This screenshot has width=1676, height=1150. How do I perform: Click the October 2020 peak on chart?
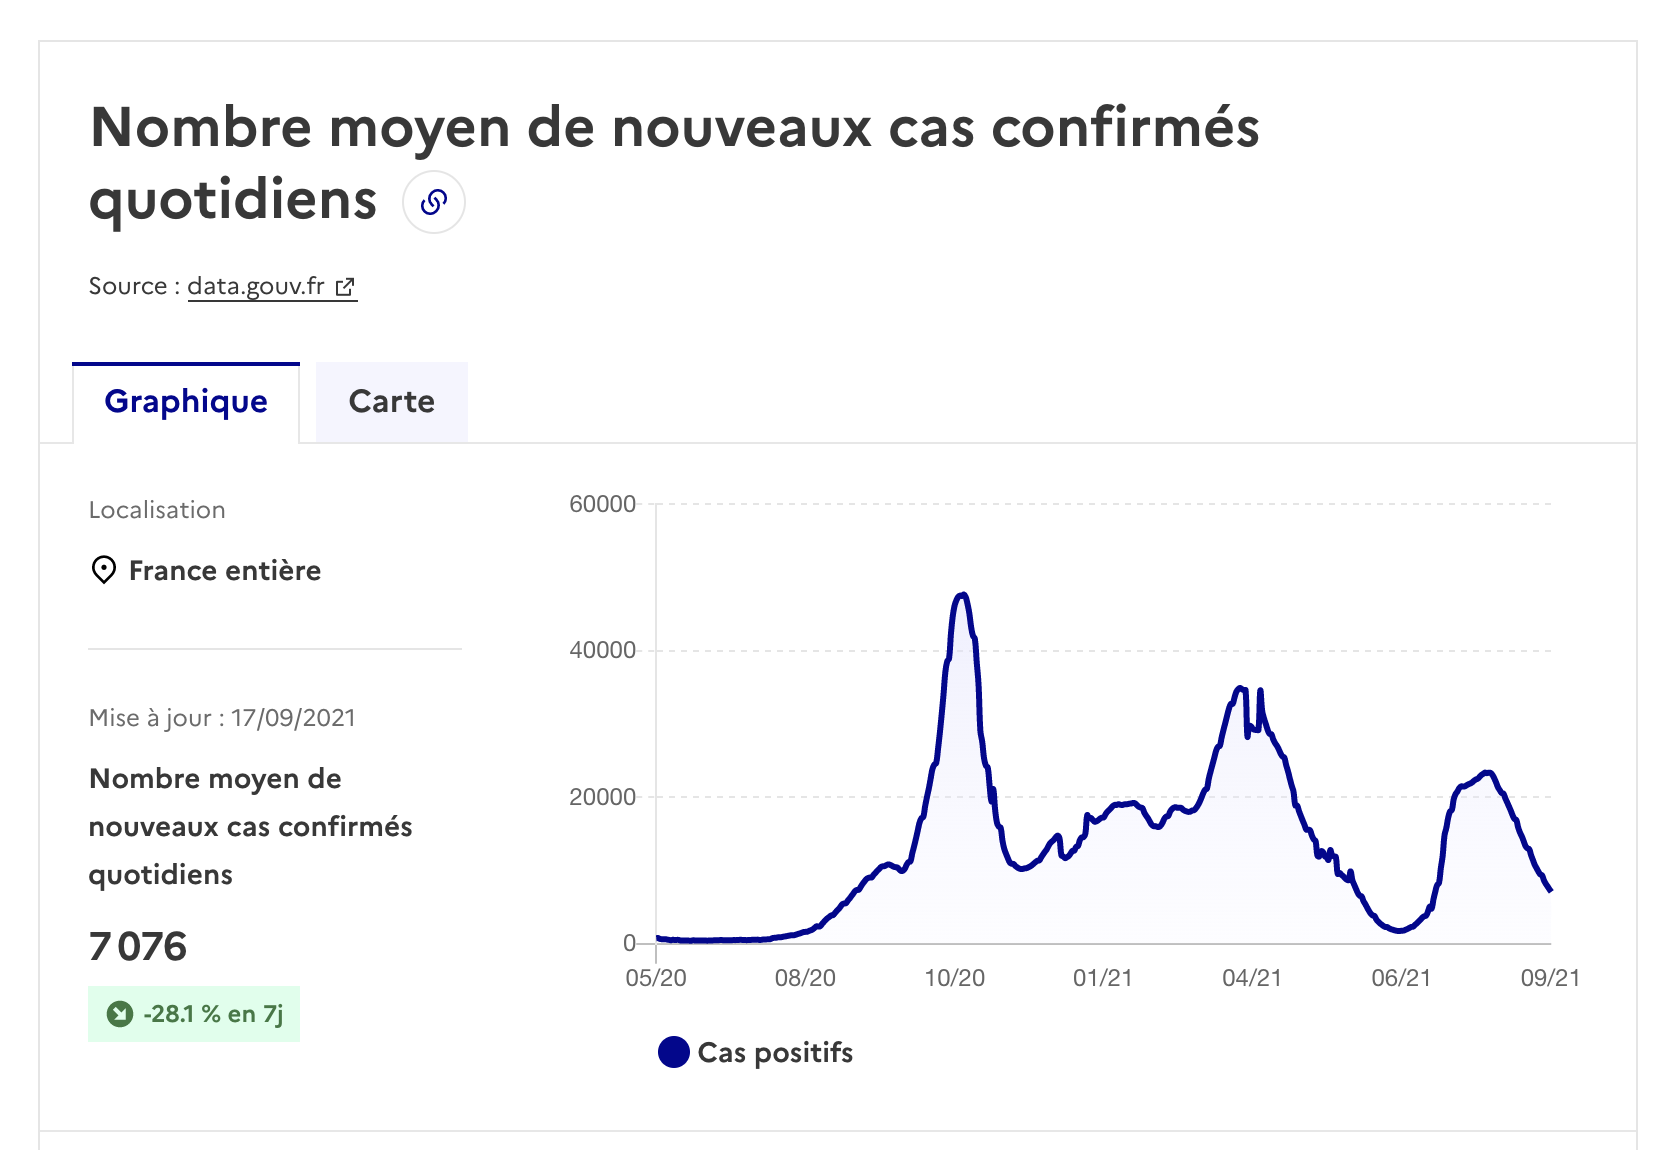point(962,596)
